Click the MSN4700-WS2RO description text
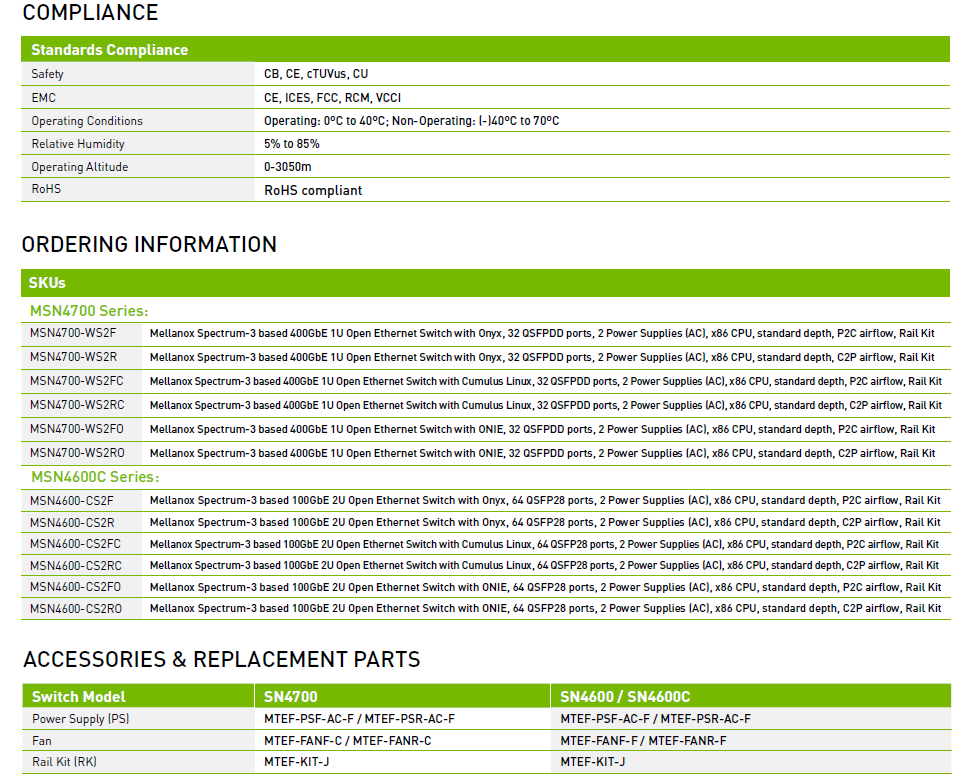 point(542,453)
